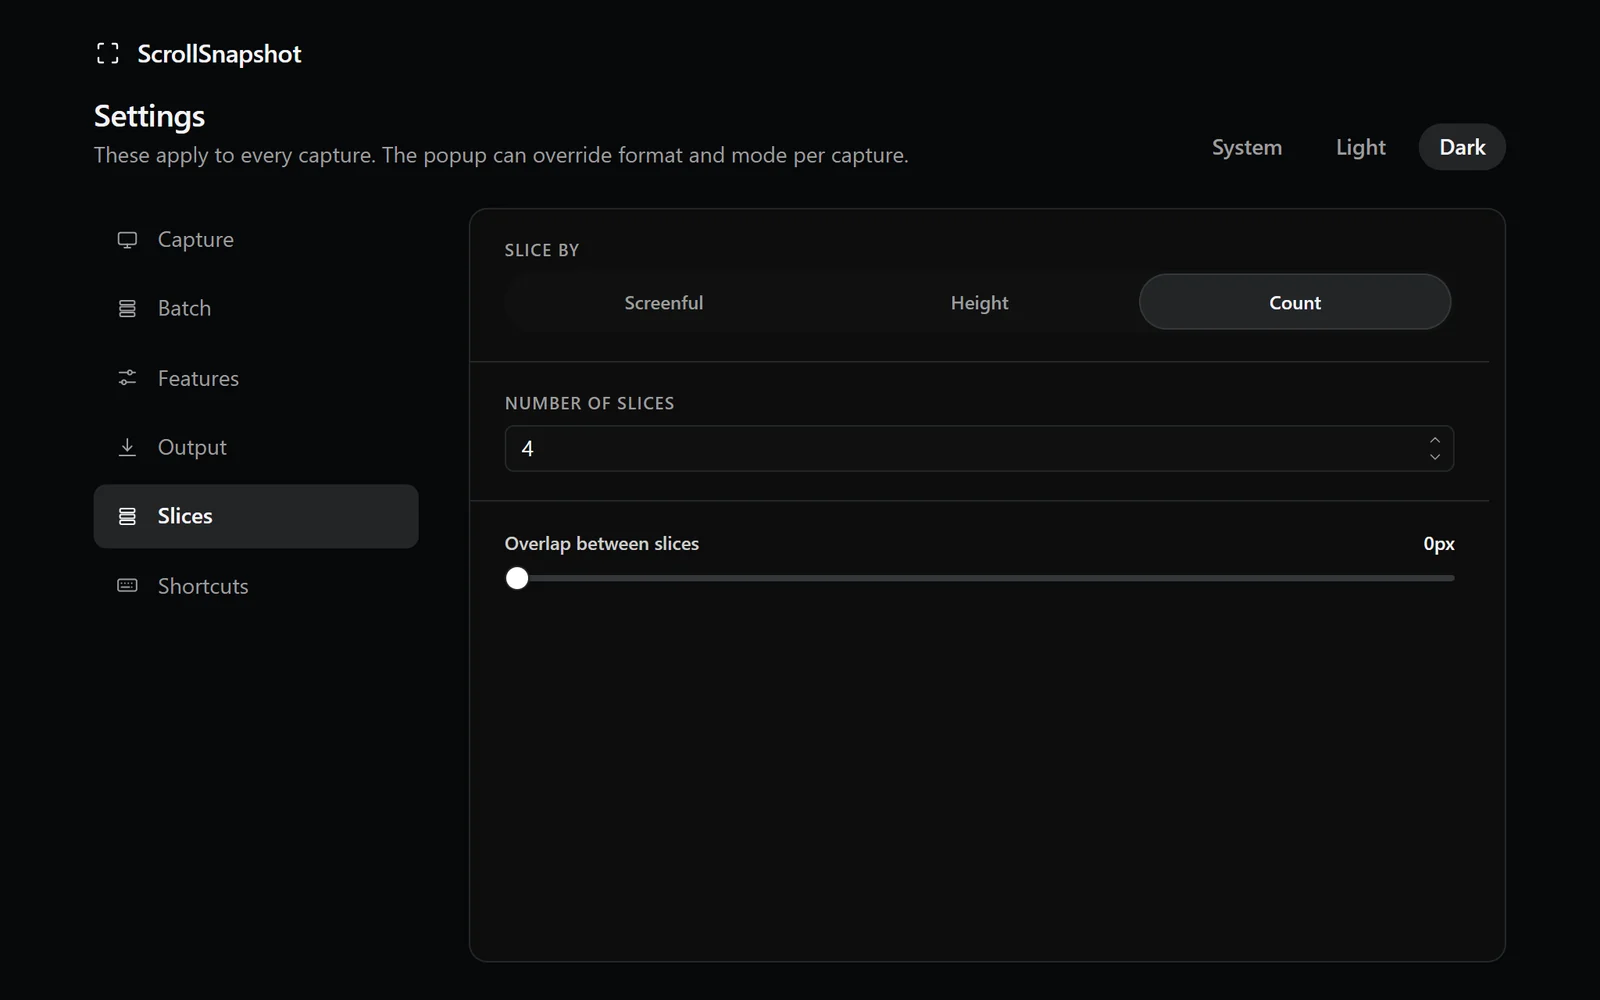
Task: Open the Batch settings section
Action: [x=256, y=309]
